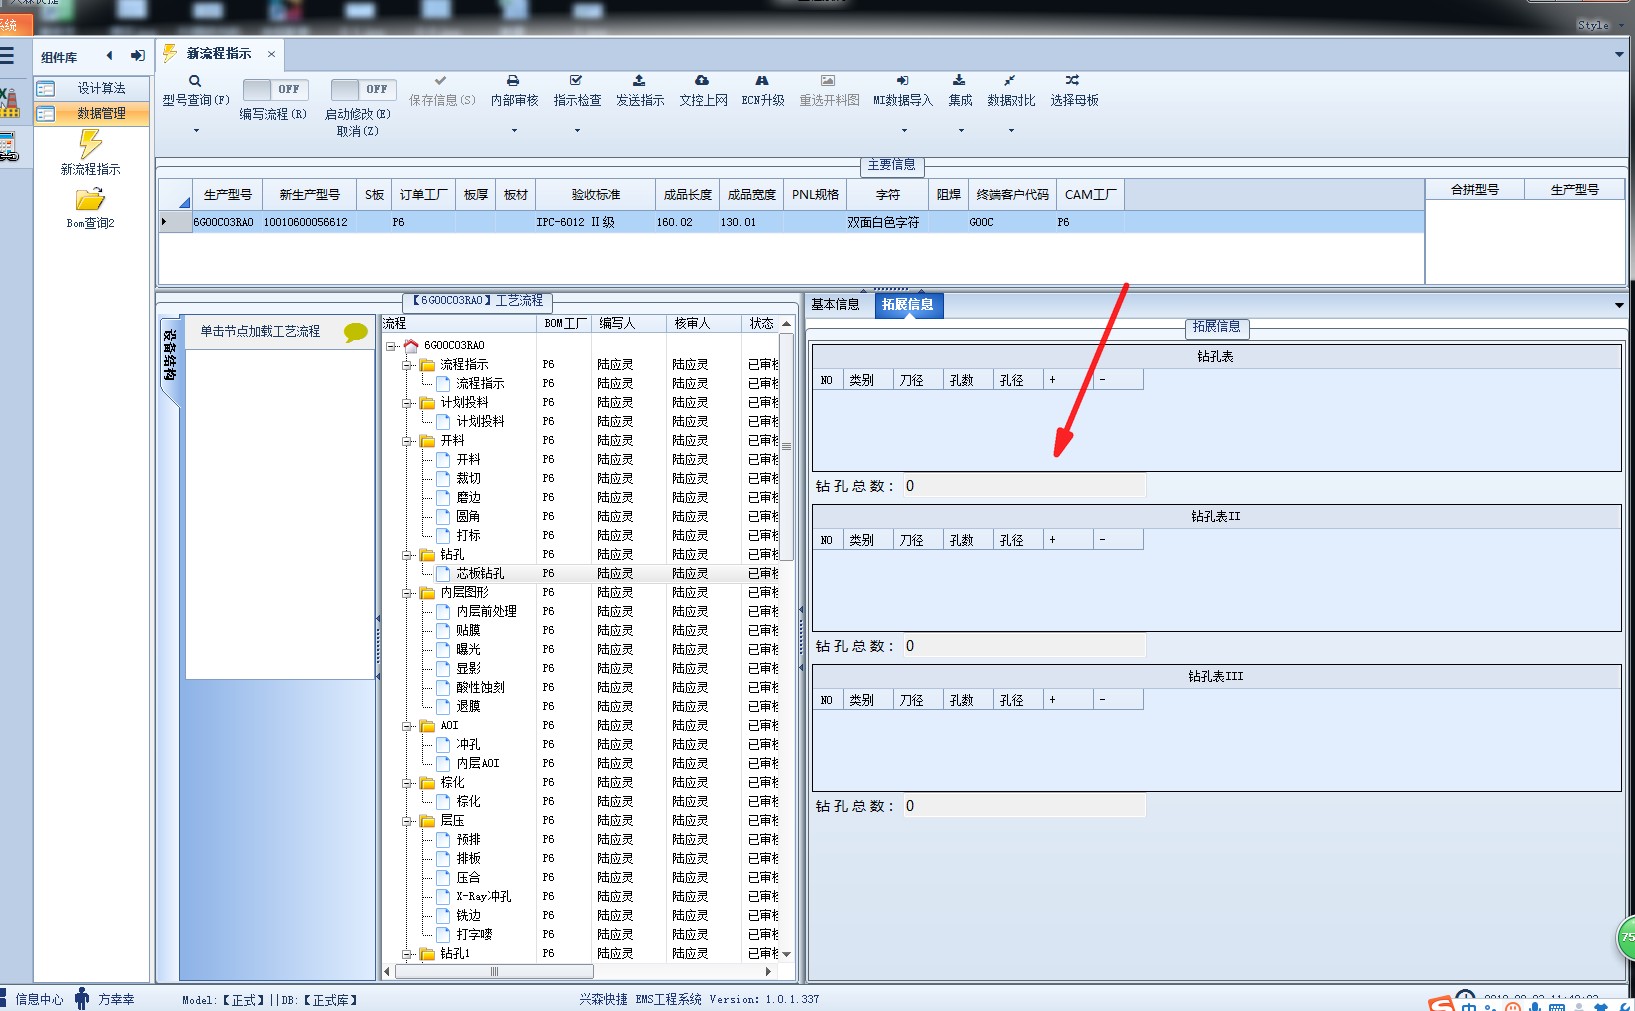The height and width of the screenshot is (1011, 1635).
Task: Click the hamburger menu icon at top left
Action: pyautogui.click(x=7, y=56)
